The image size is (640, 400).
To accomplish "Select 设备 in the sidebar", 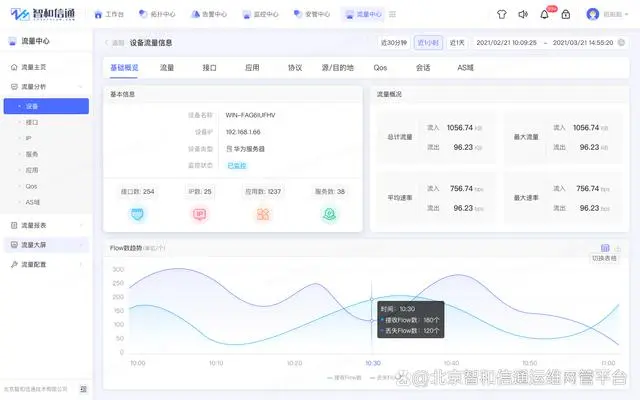I will tap(46, 106).
